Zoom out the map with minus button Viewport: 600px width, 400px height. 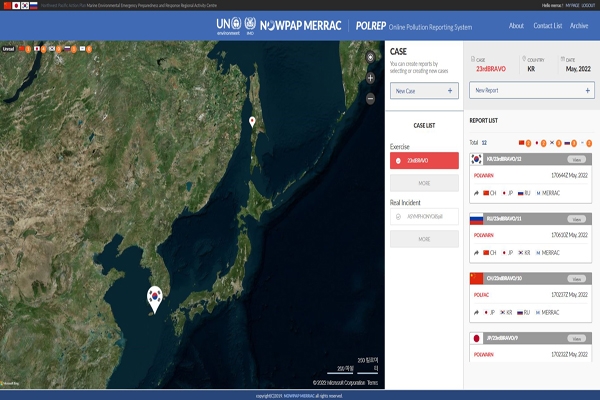coord(370,99)
